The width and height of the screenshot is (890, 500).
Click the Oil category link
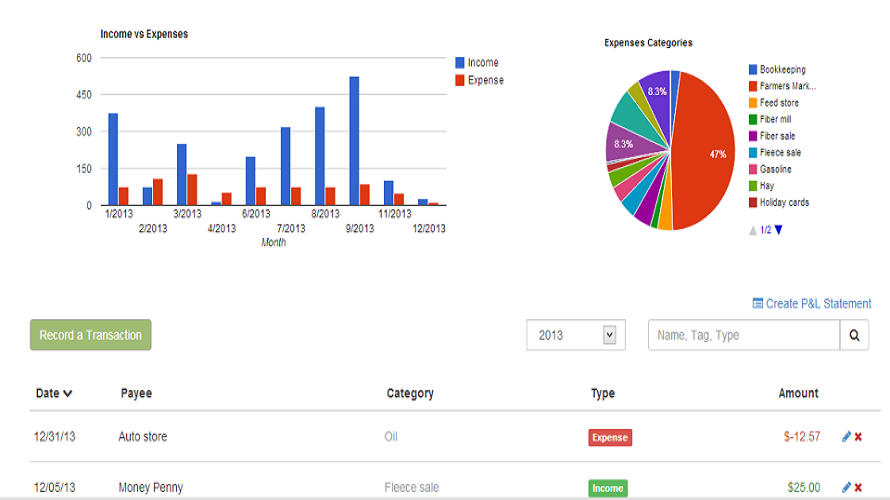point(392,437)
